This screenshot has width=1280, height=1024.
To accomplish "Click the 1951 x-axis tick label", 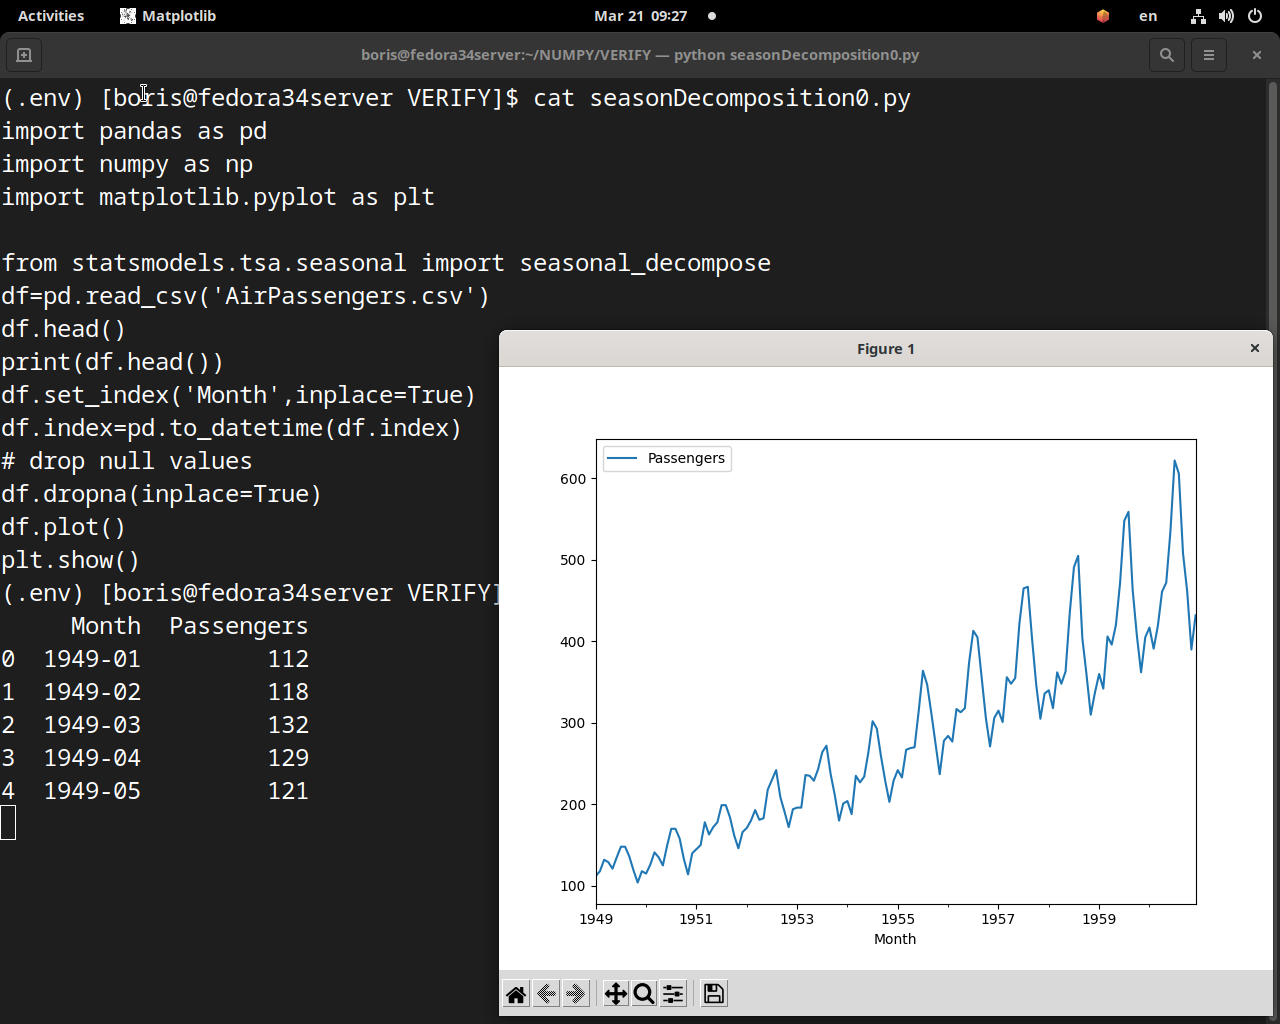I will 696,919.
